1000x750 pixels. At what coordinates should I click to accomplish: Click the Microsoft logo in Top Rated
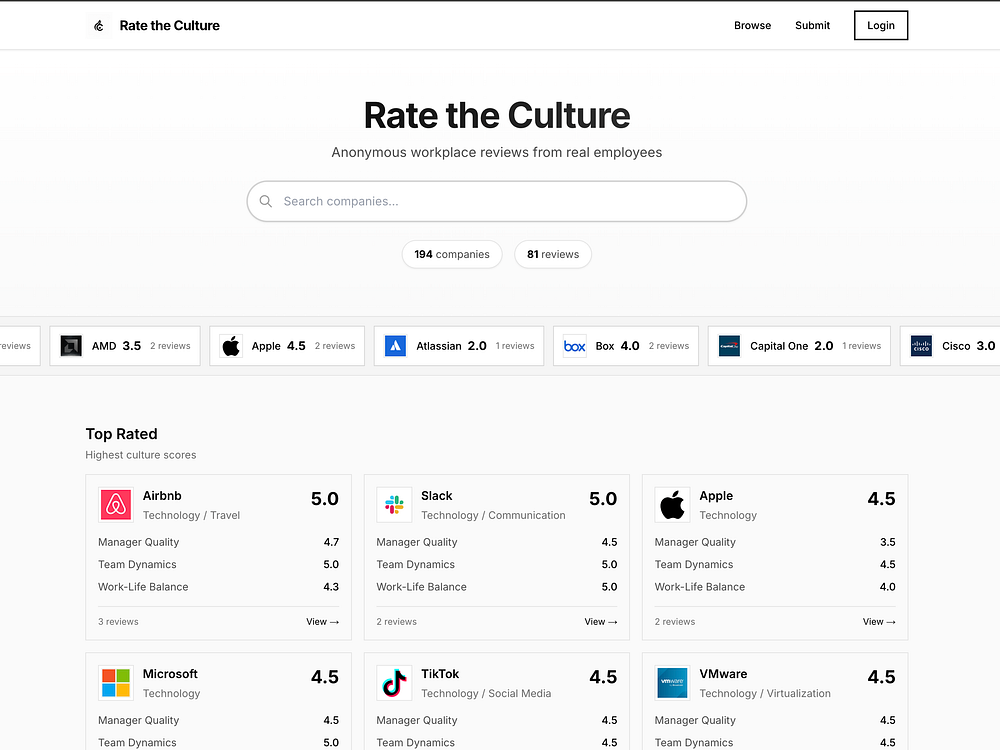(116, 683)
